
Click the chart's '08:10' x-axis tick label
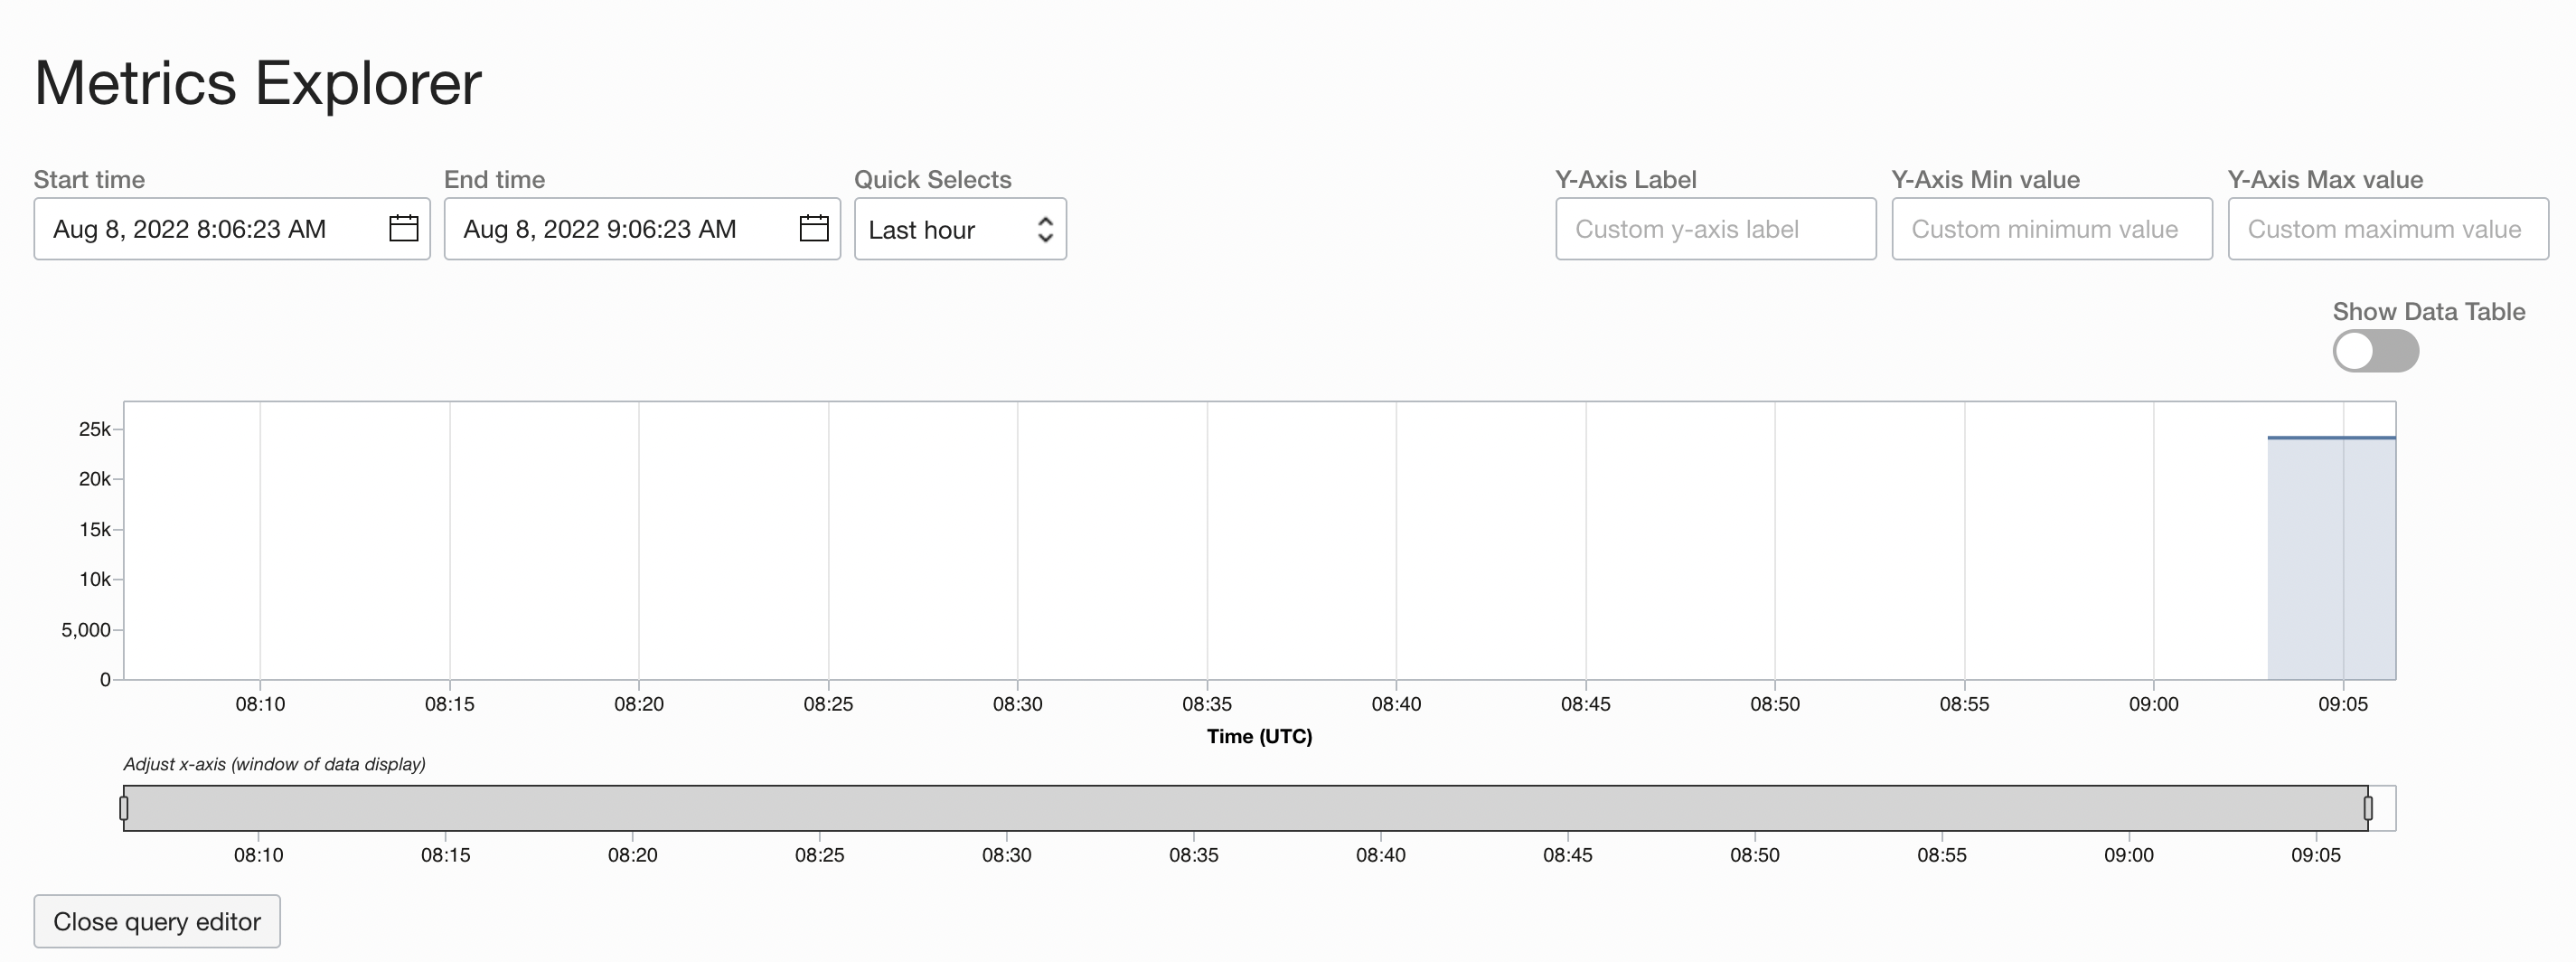pos(260,704)
